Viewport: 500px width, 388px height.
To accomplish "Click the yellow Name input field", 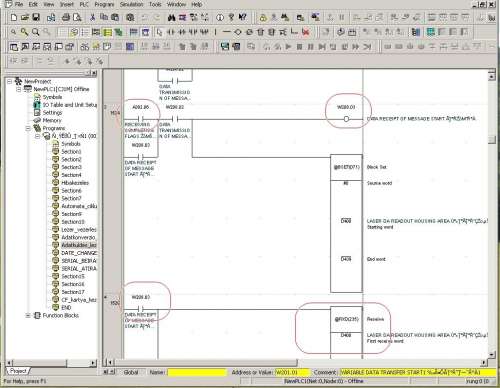I will tap(197, 372).
